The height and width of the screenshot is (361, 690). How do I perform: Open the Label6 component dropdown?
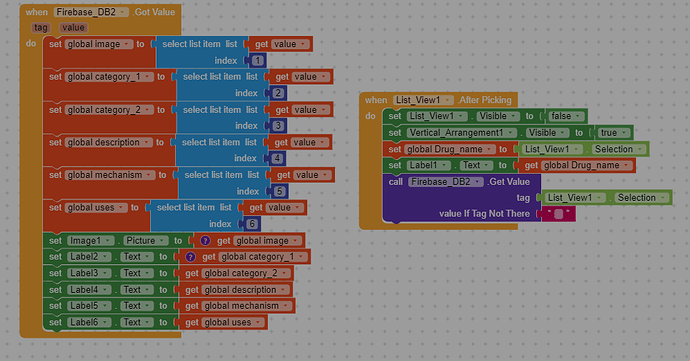pyautogui.click(x=89, y=322)
